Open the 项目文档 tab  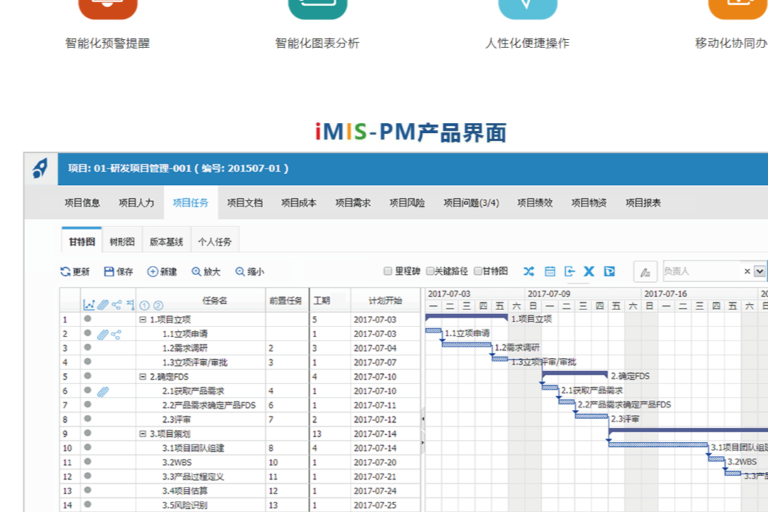point(245,202)
